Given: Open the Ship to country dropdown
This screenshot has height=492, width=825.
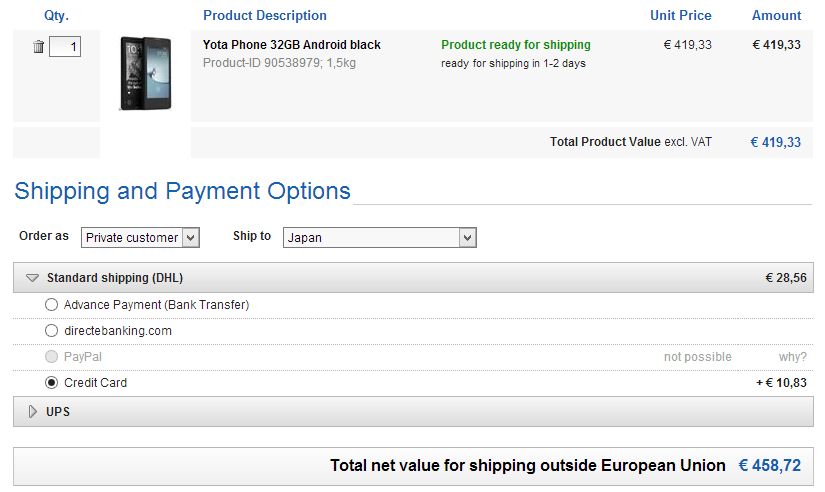Looking at the screenshot, I should tap(379, 238).
